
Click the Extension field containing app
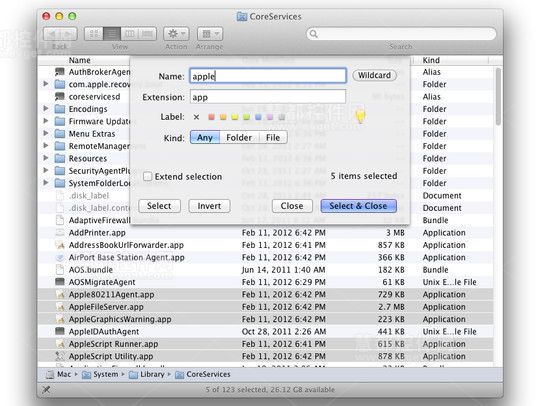(268, 97)
